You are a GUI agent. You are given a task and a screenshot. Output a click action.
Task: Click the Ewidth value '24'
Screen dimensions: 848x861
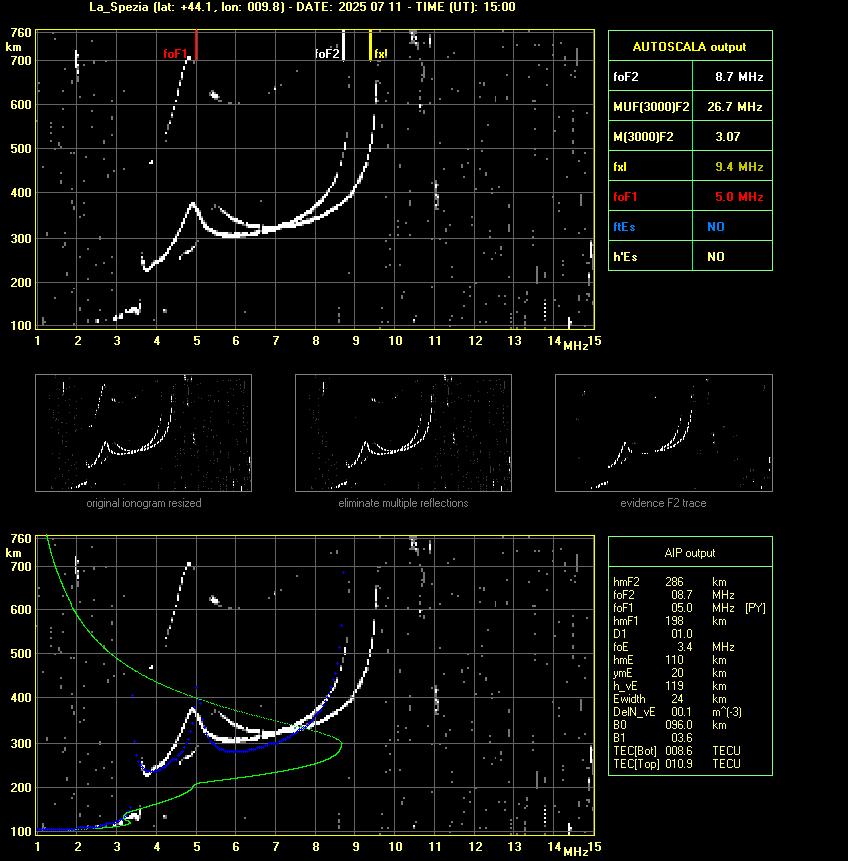(x=677, y=699)
